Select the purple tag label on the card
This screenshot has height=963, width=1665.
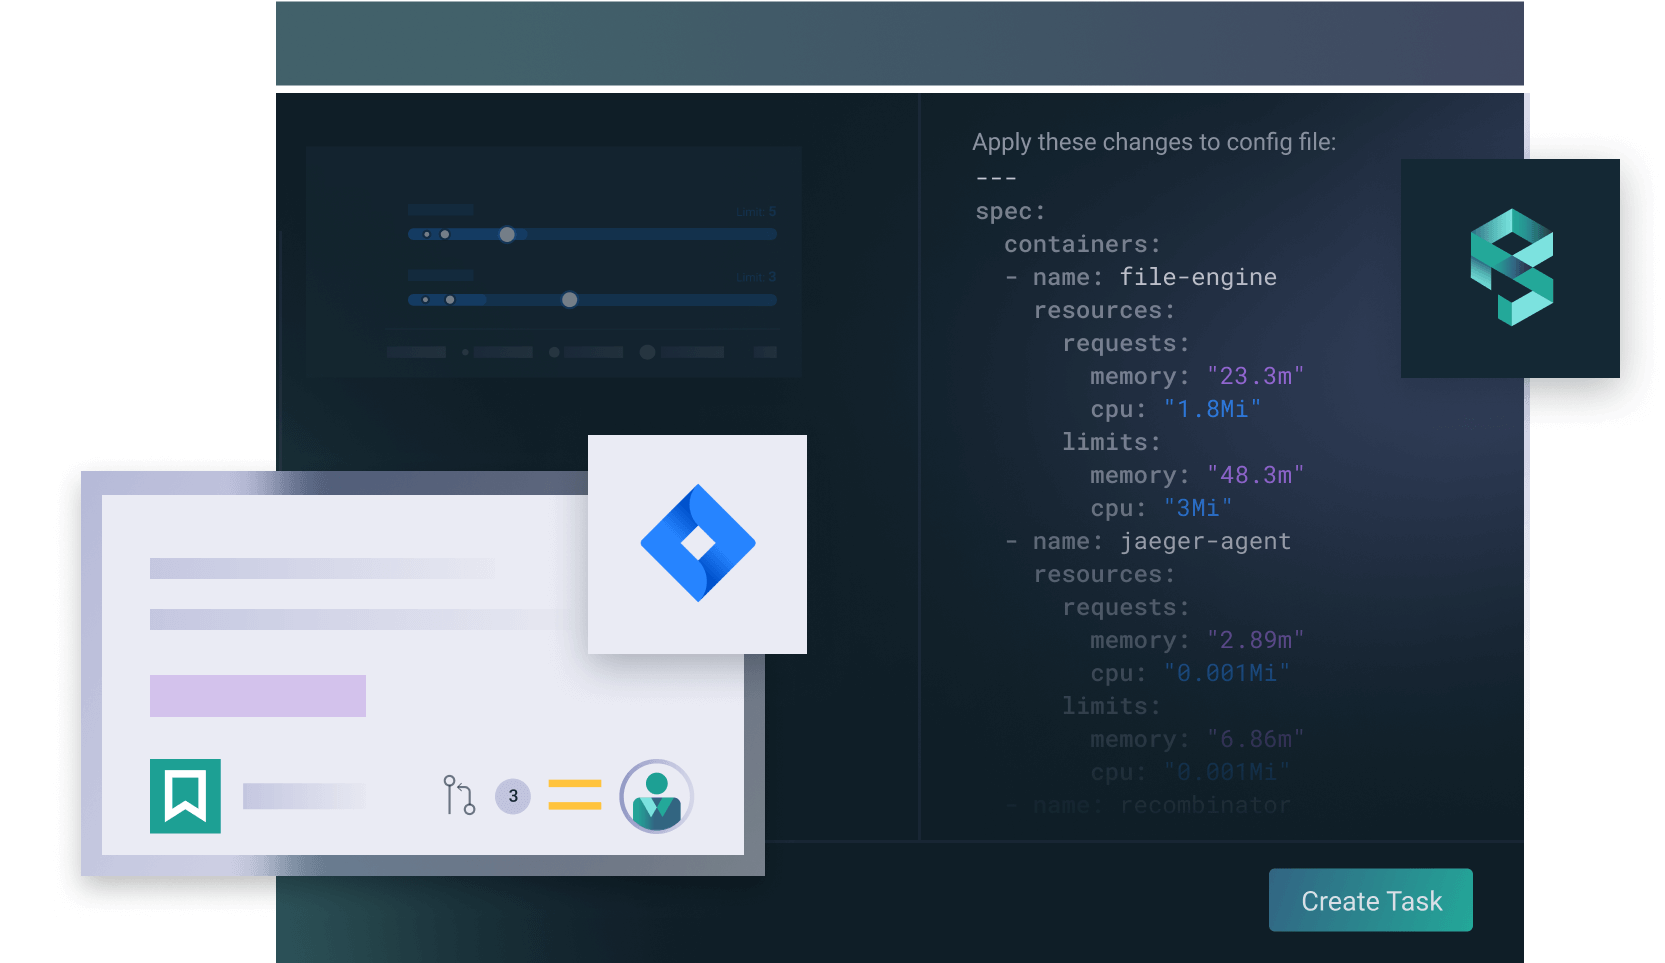click(x=257, y=695)
